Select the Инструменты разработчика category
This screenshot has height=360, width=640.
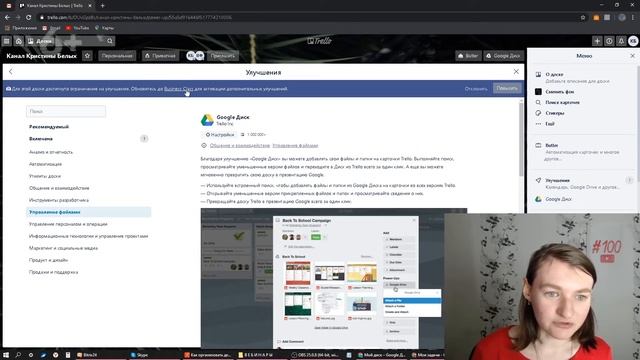pos(59,200)
